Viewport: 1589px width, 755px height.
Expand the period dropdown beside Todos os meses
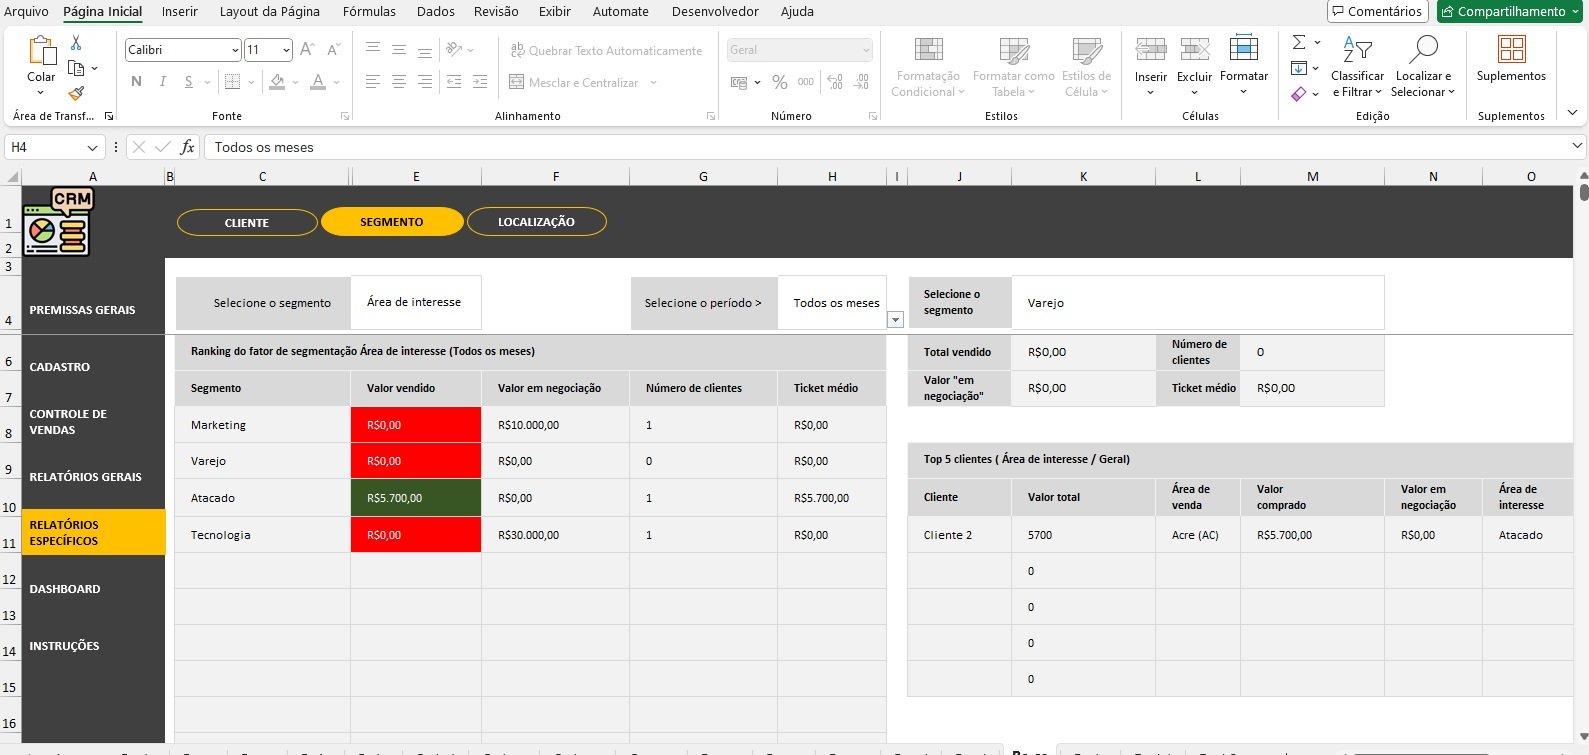click(x=895, y=320)
